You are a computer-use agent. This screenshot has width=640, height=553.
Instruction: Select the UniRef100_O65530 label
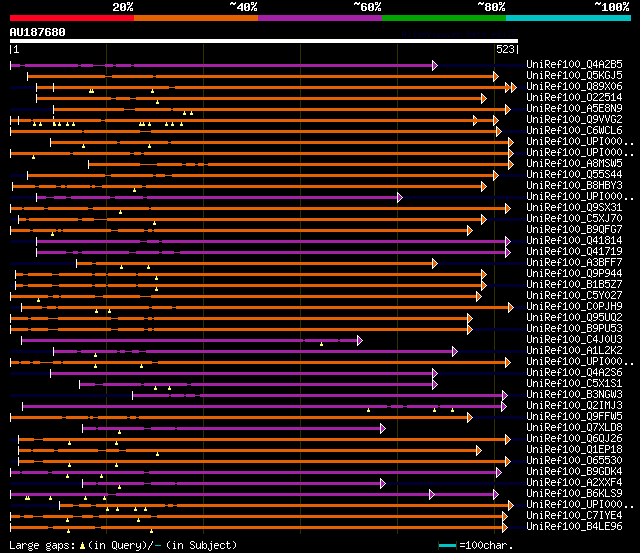[x=574, y=461]
